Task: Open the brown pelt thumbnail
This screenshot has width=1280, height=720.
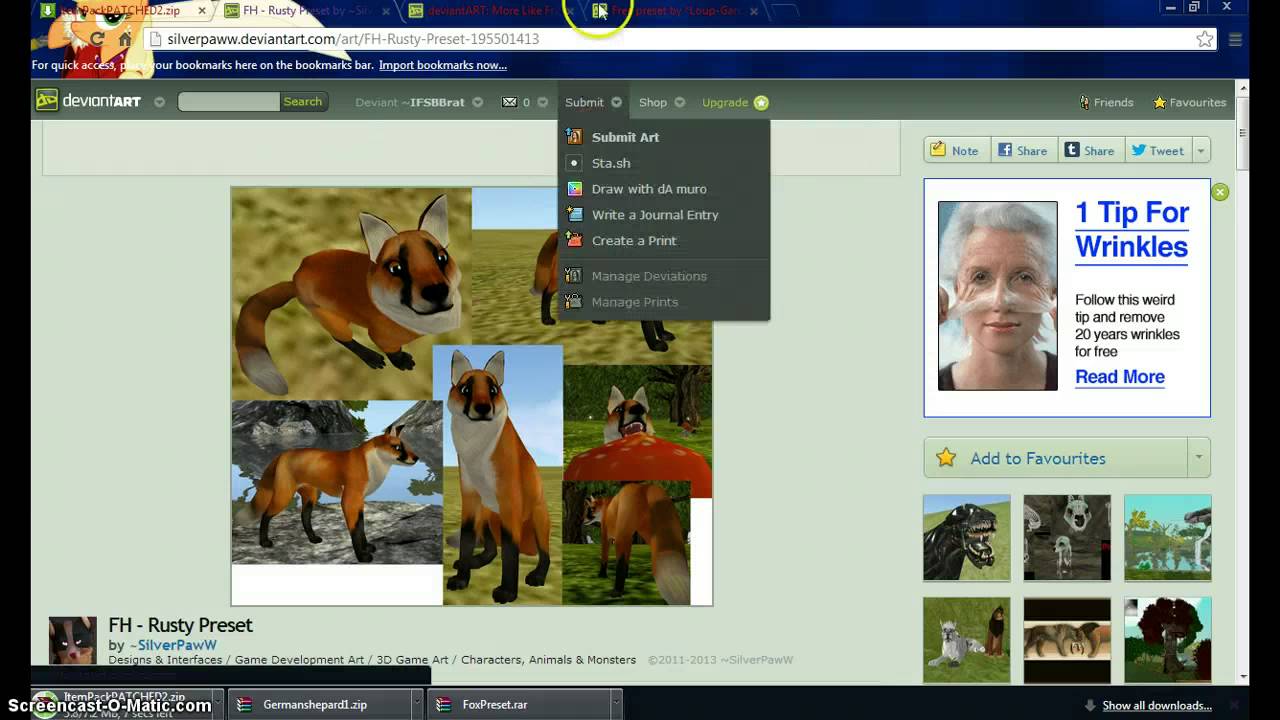Action: click(1067, 640)
